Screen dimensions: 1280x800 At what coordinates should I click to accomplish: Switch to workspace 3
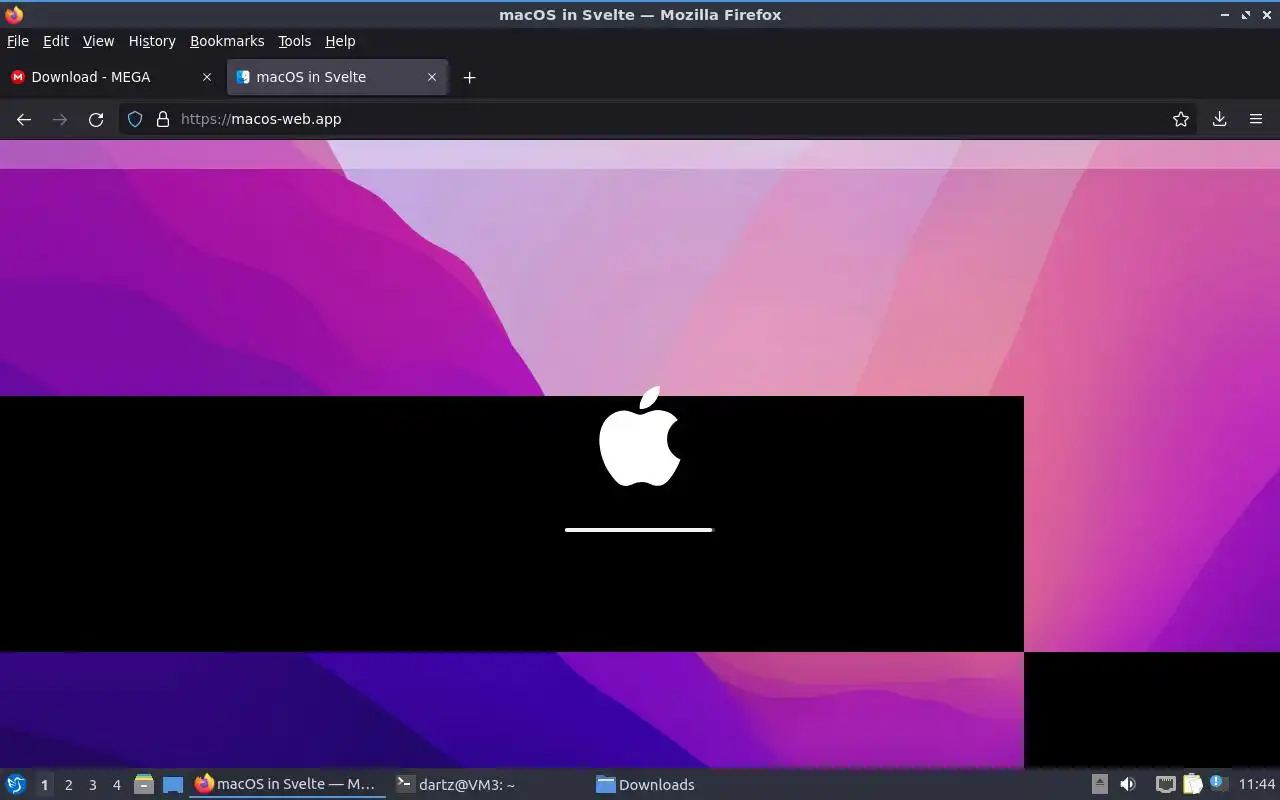coord(92,785)
